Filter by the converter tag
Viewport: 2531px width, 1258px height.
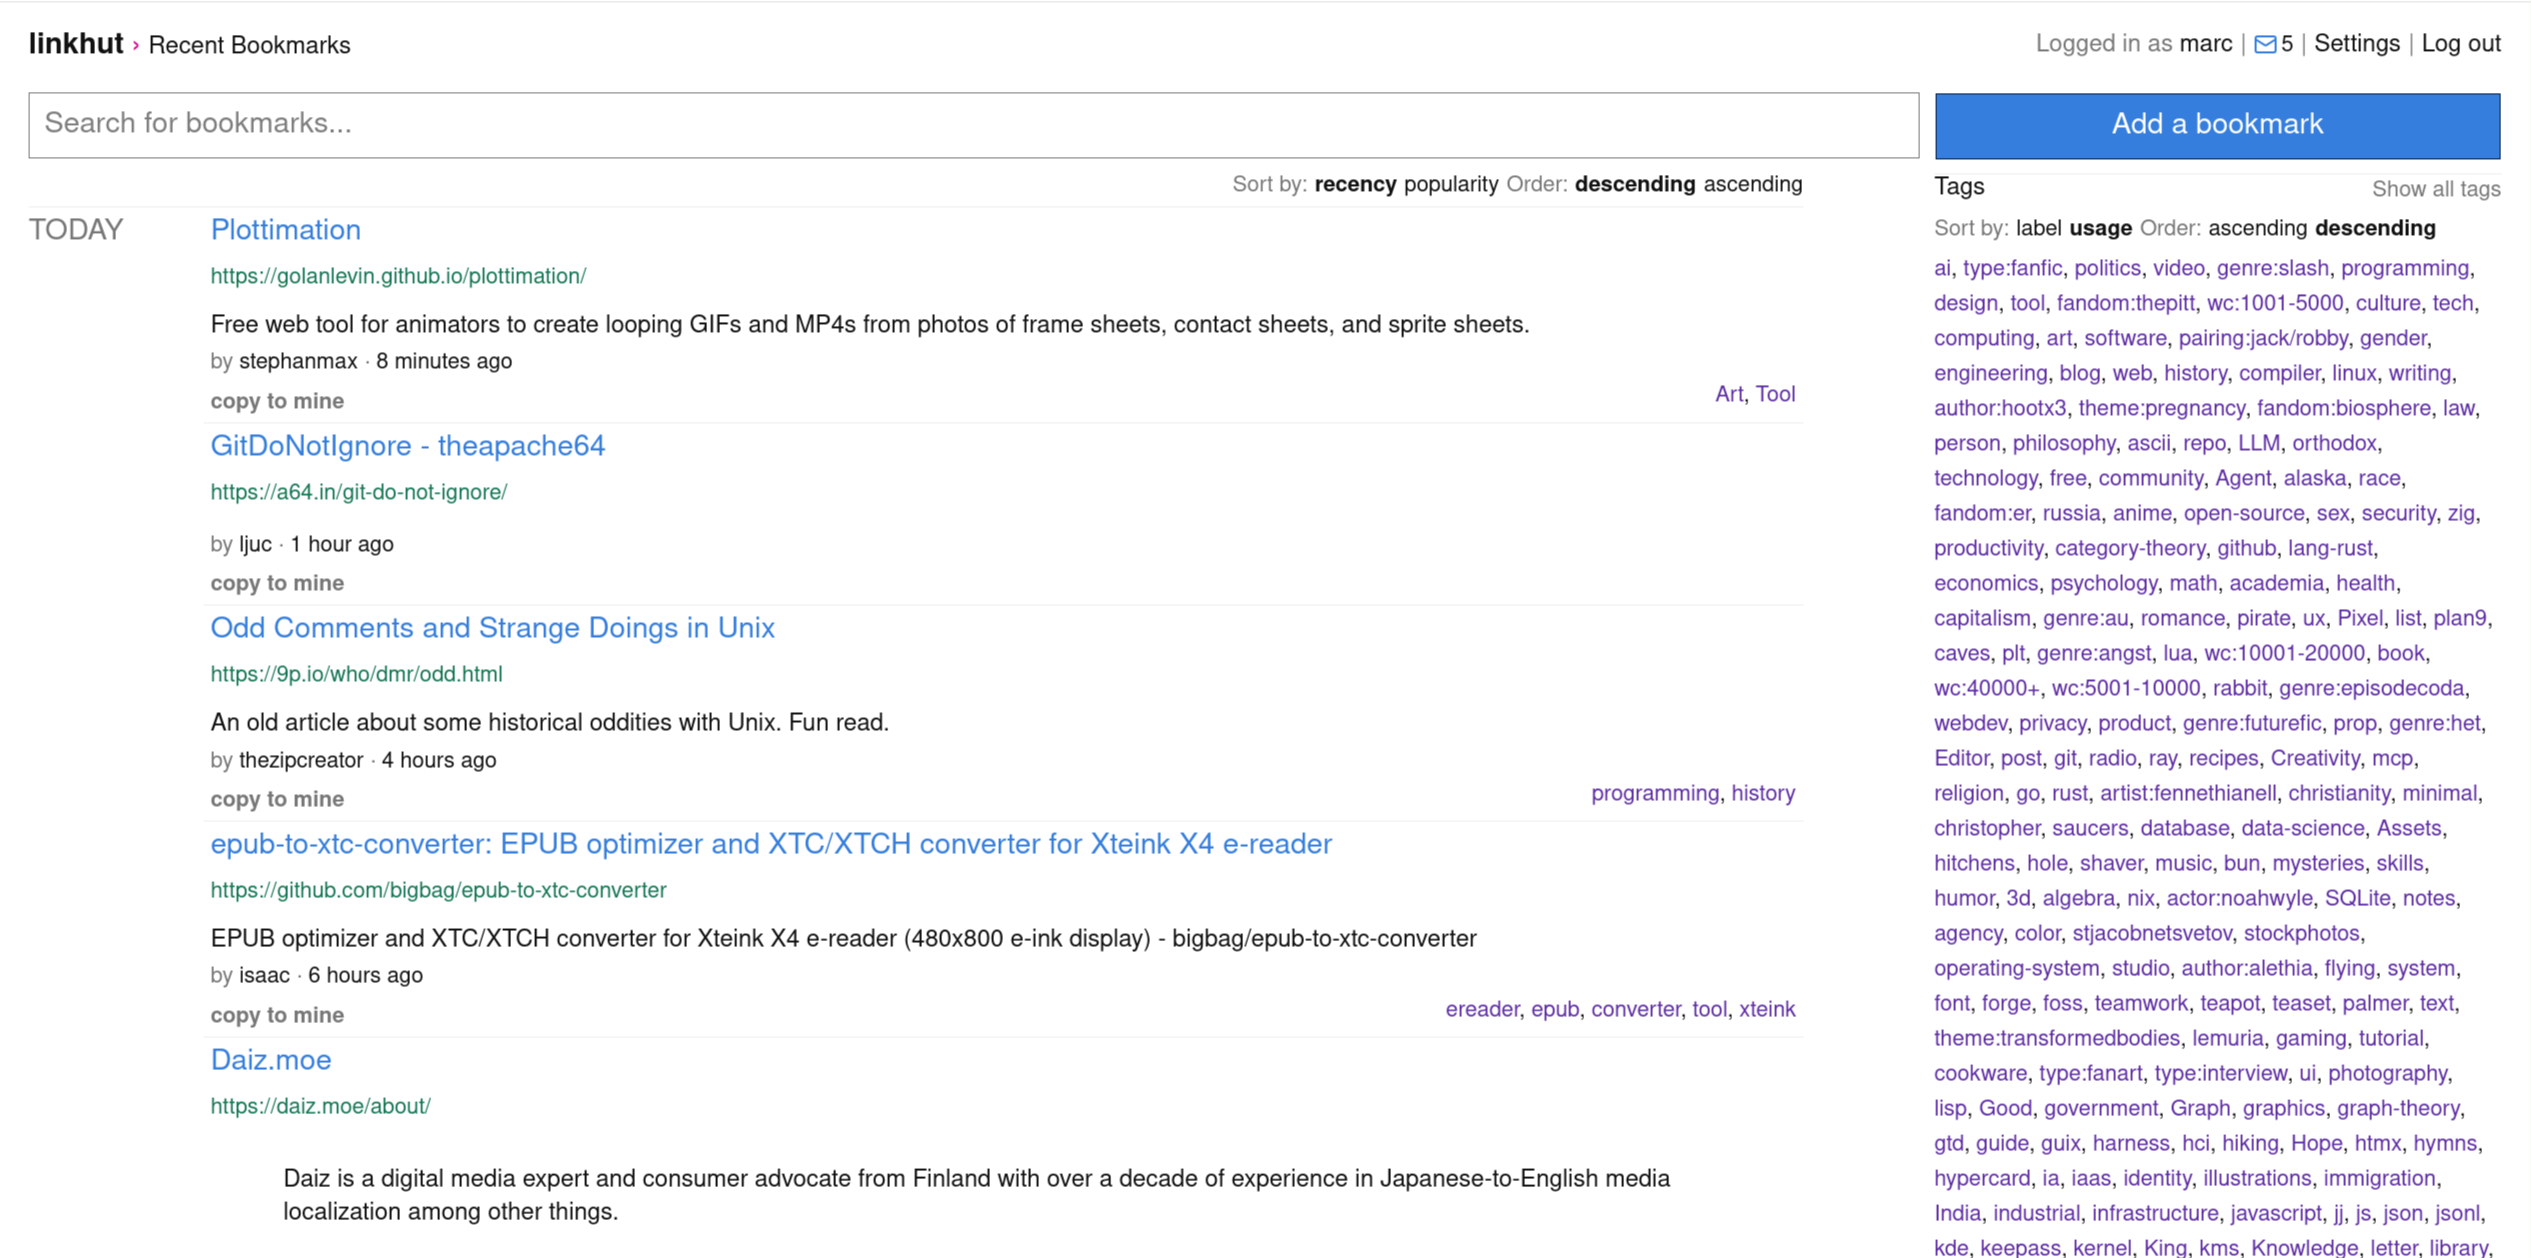[1635, 1009]
